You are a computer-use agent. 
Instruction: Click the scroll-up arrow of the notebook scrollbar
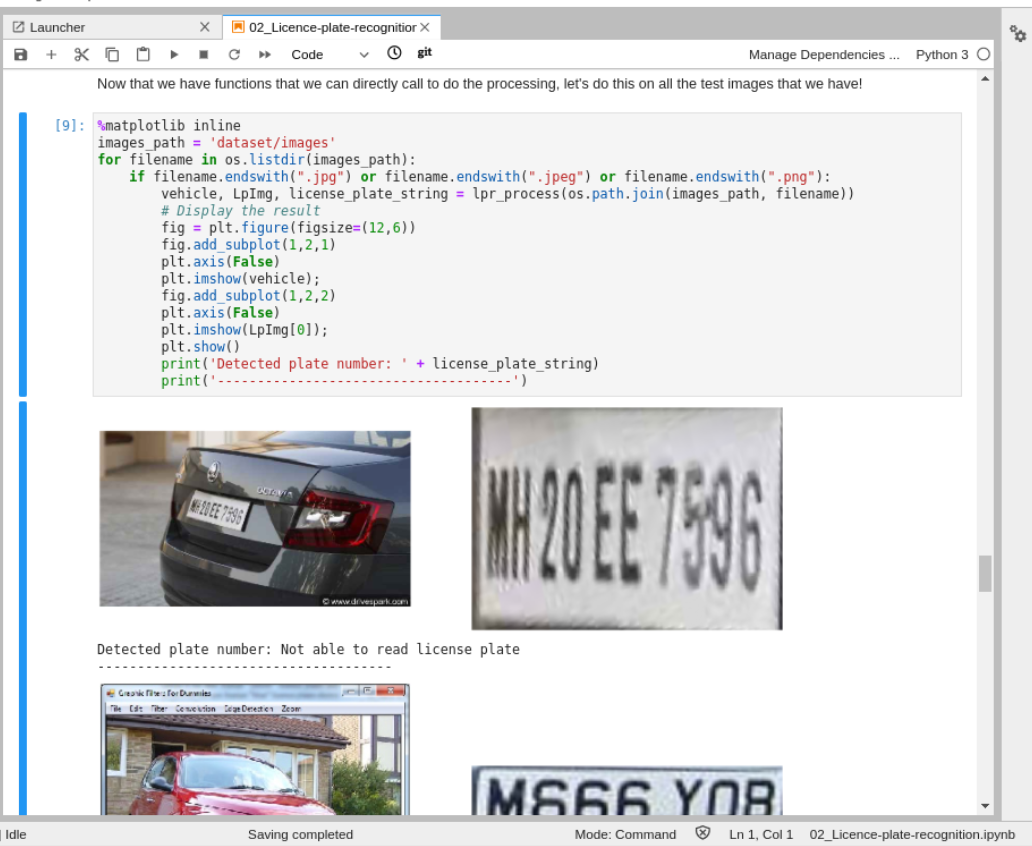(985, 79)
